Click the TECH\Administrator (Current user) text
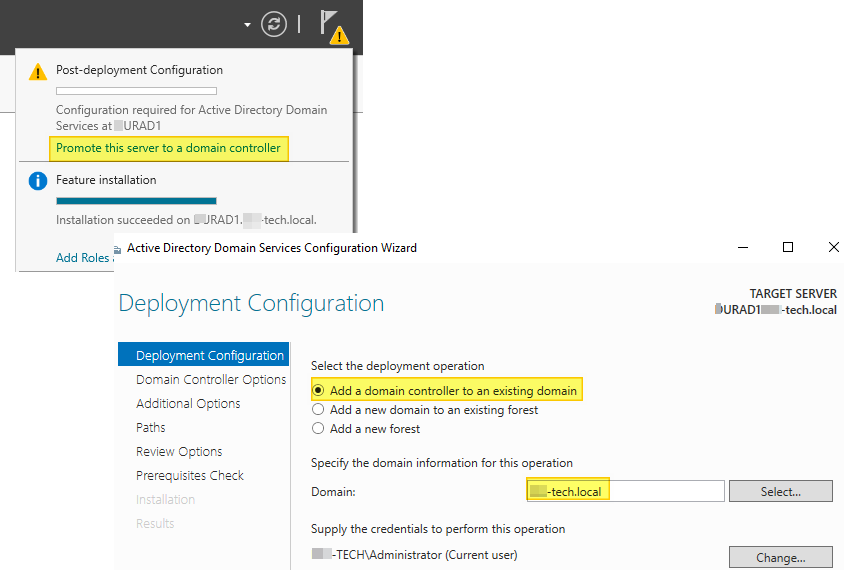The image size is (844, 570). coord(414,555)
